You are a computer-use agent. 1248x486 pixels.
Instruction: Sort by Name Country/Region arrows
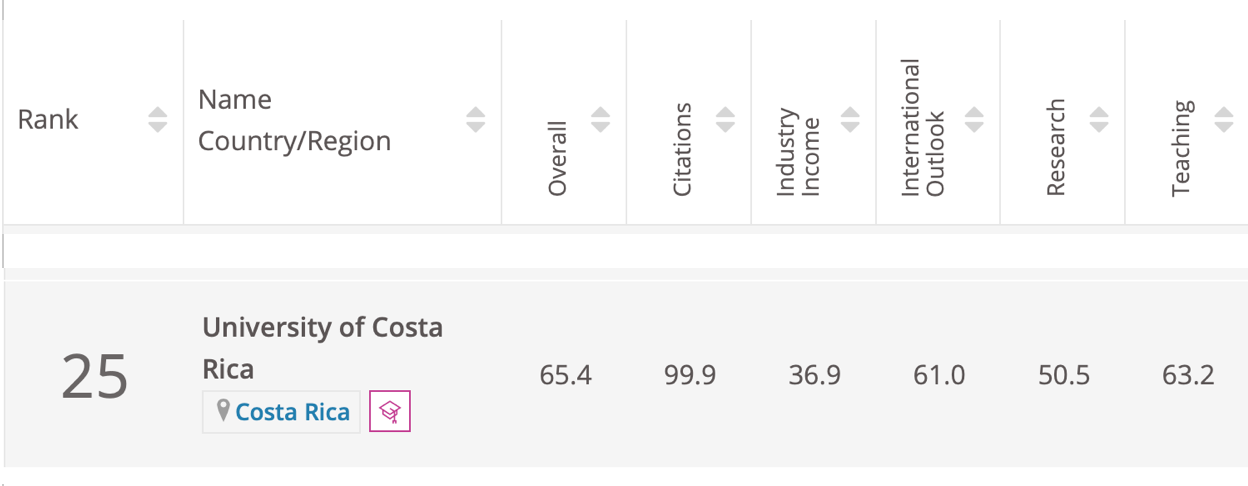tap(476, 120)
